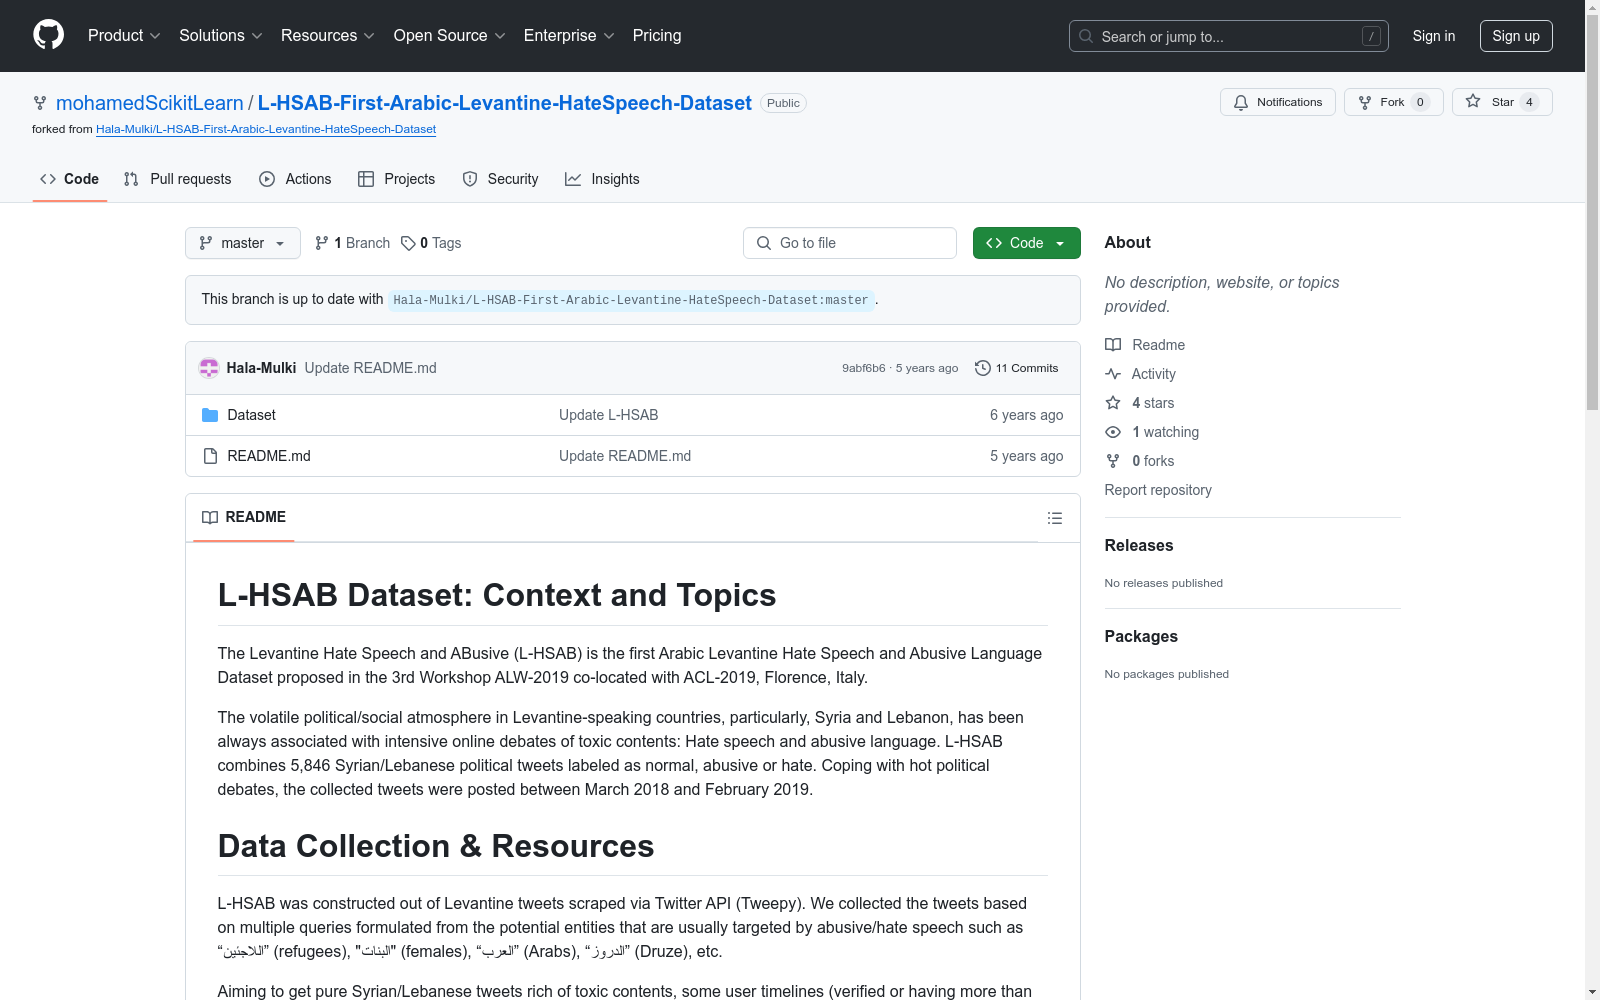Open the L-HSAB repository name link
The image size is (1600, 1000).
pyautogui.click(x=505, y=103)
